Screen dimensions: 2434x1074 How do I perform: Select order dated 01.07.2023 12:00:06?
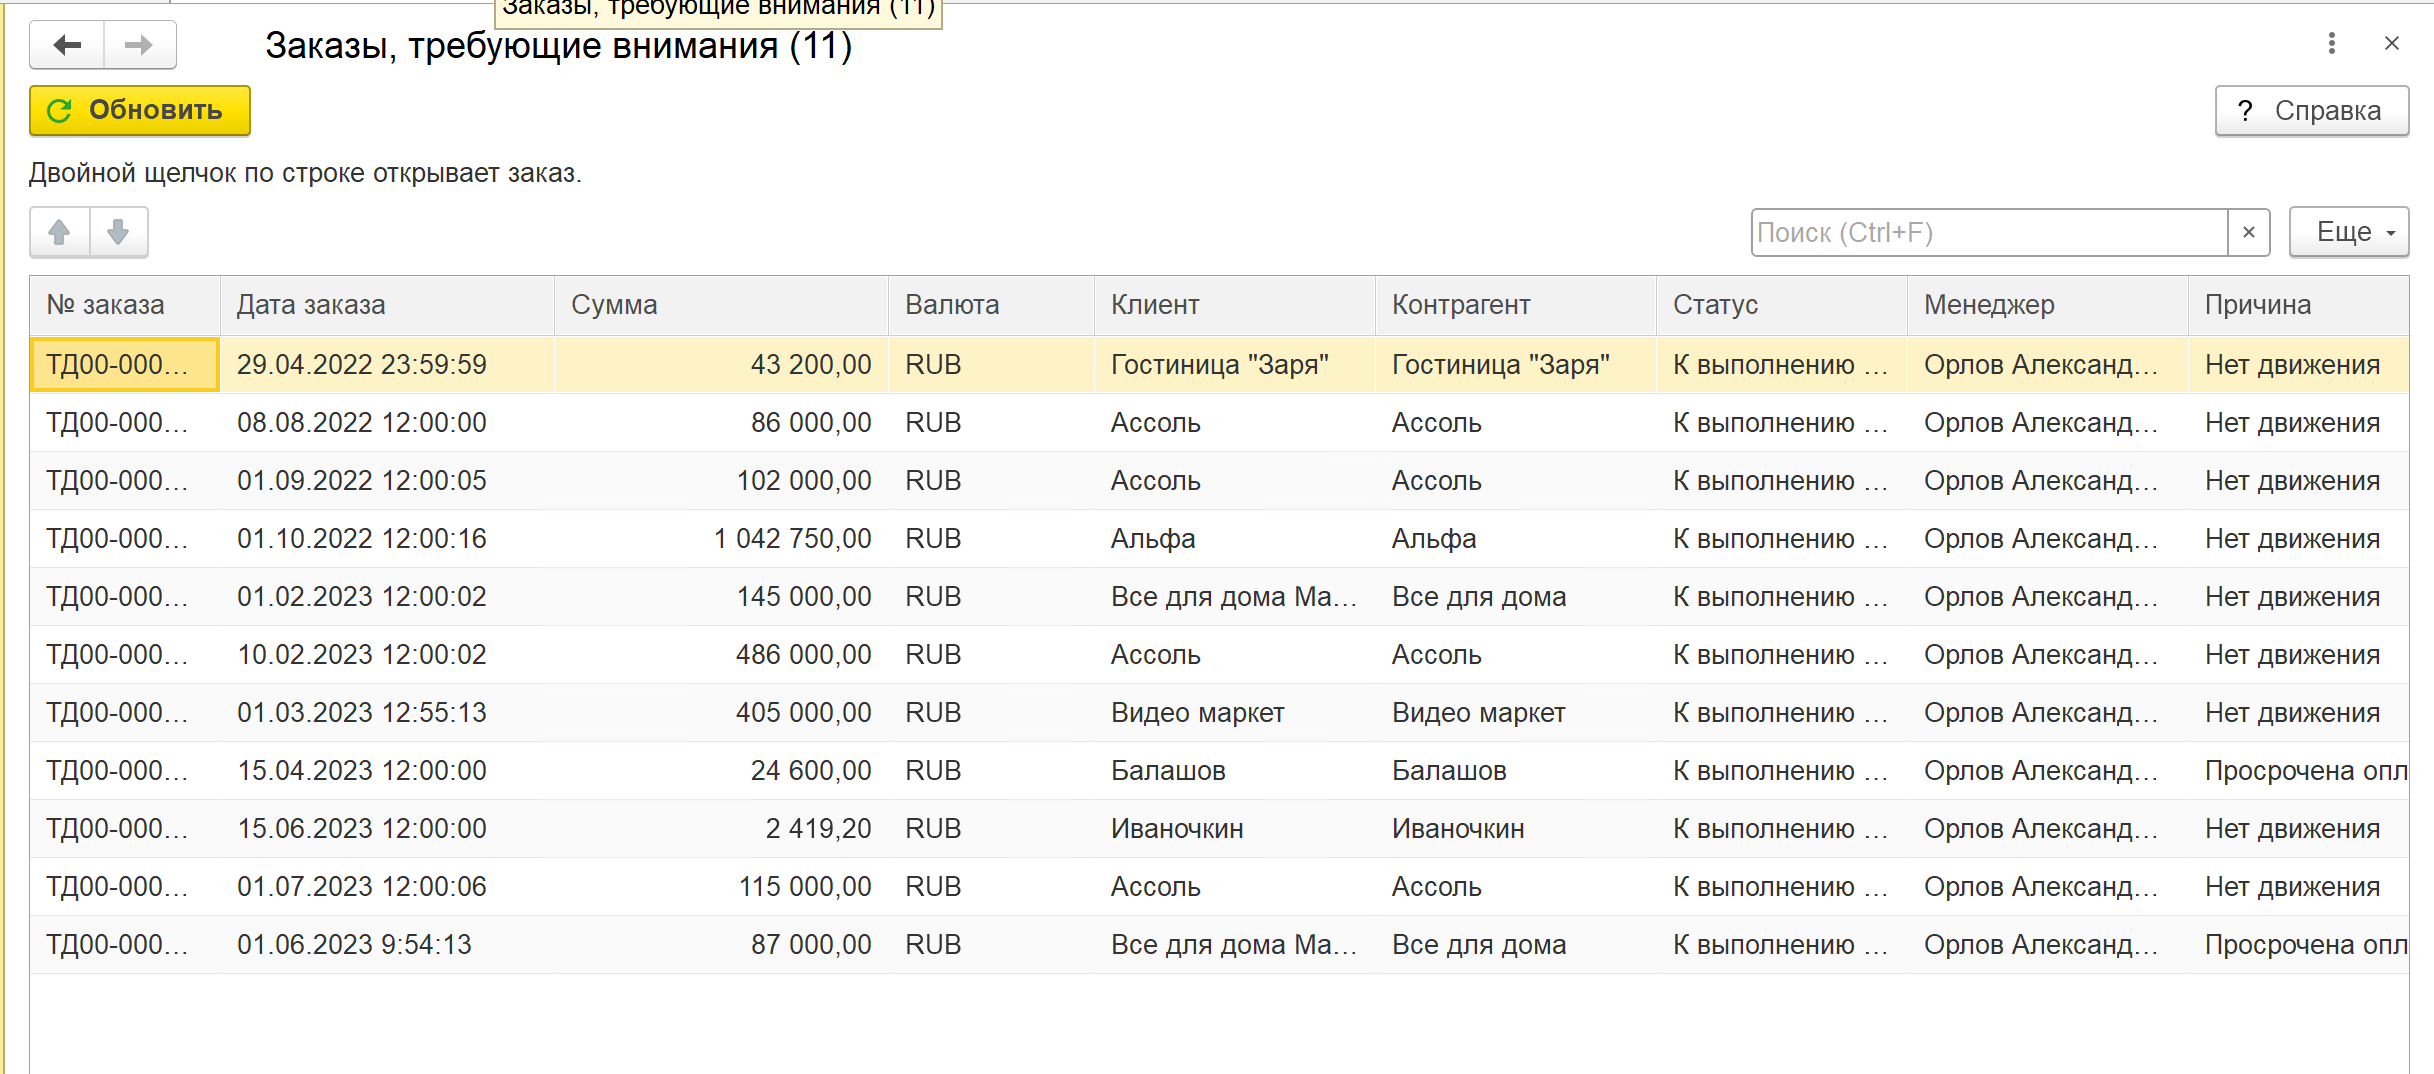click(387, 887)
